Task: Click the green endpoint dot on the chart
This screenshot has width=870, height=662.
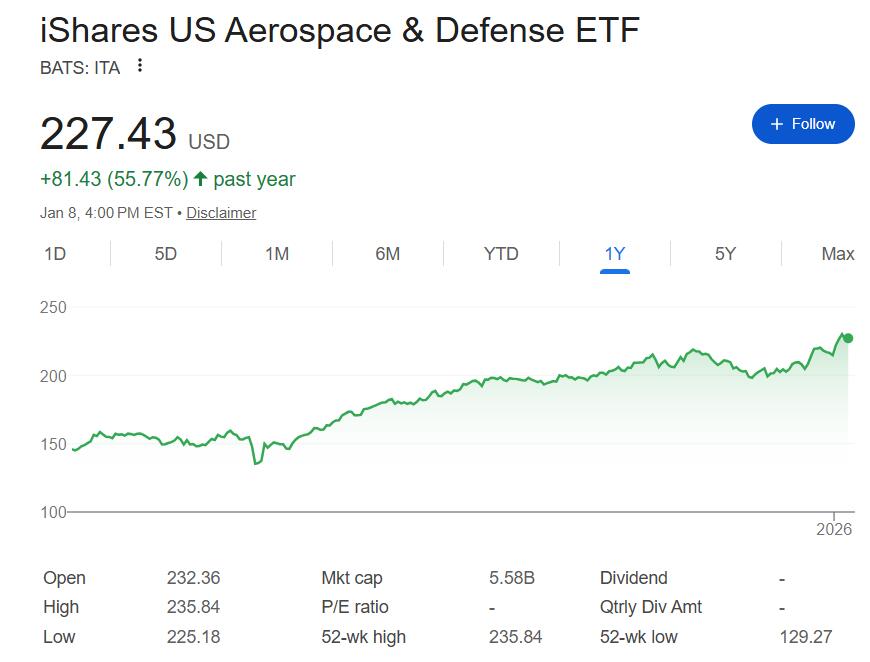Action: pyautogui.click(x=848, y=338)
